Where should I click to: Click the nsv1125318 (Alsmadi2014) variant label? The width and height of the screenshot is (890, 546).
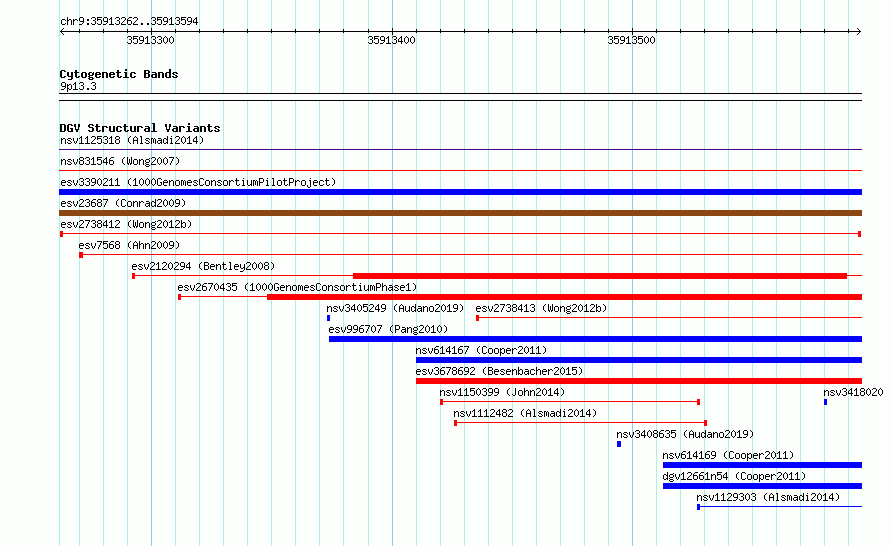pos(132,140)
